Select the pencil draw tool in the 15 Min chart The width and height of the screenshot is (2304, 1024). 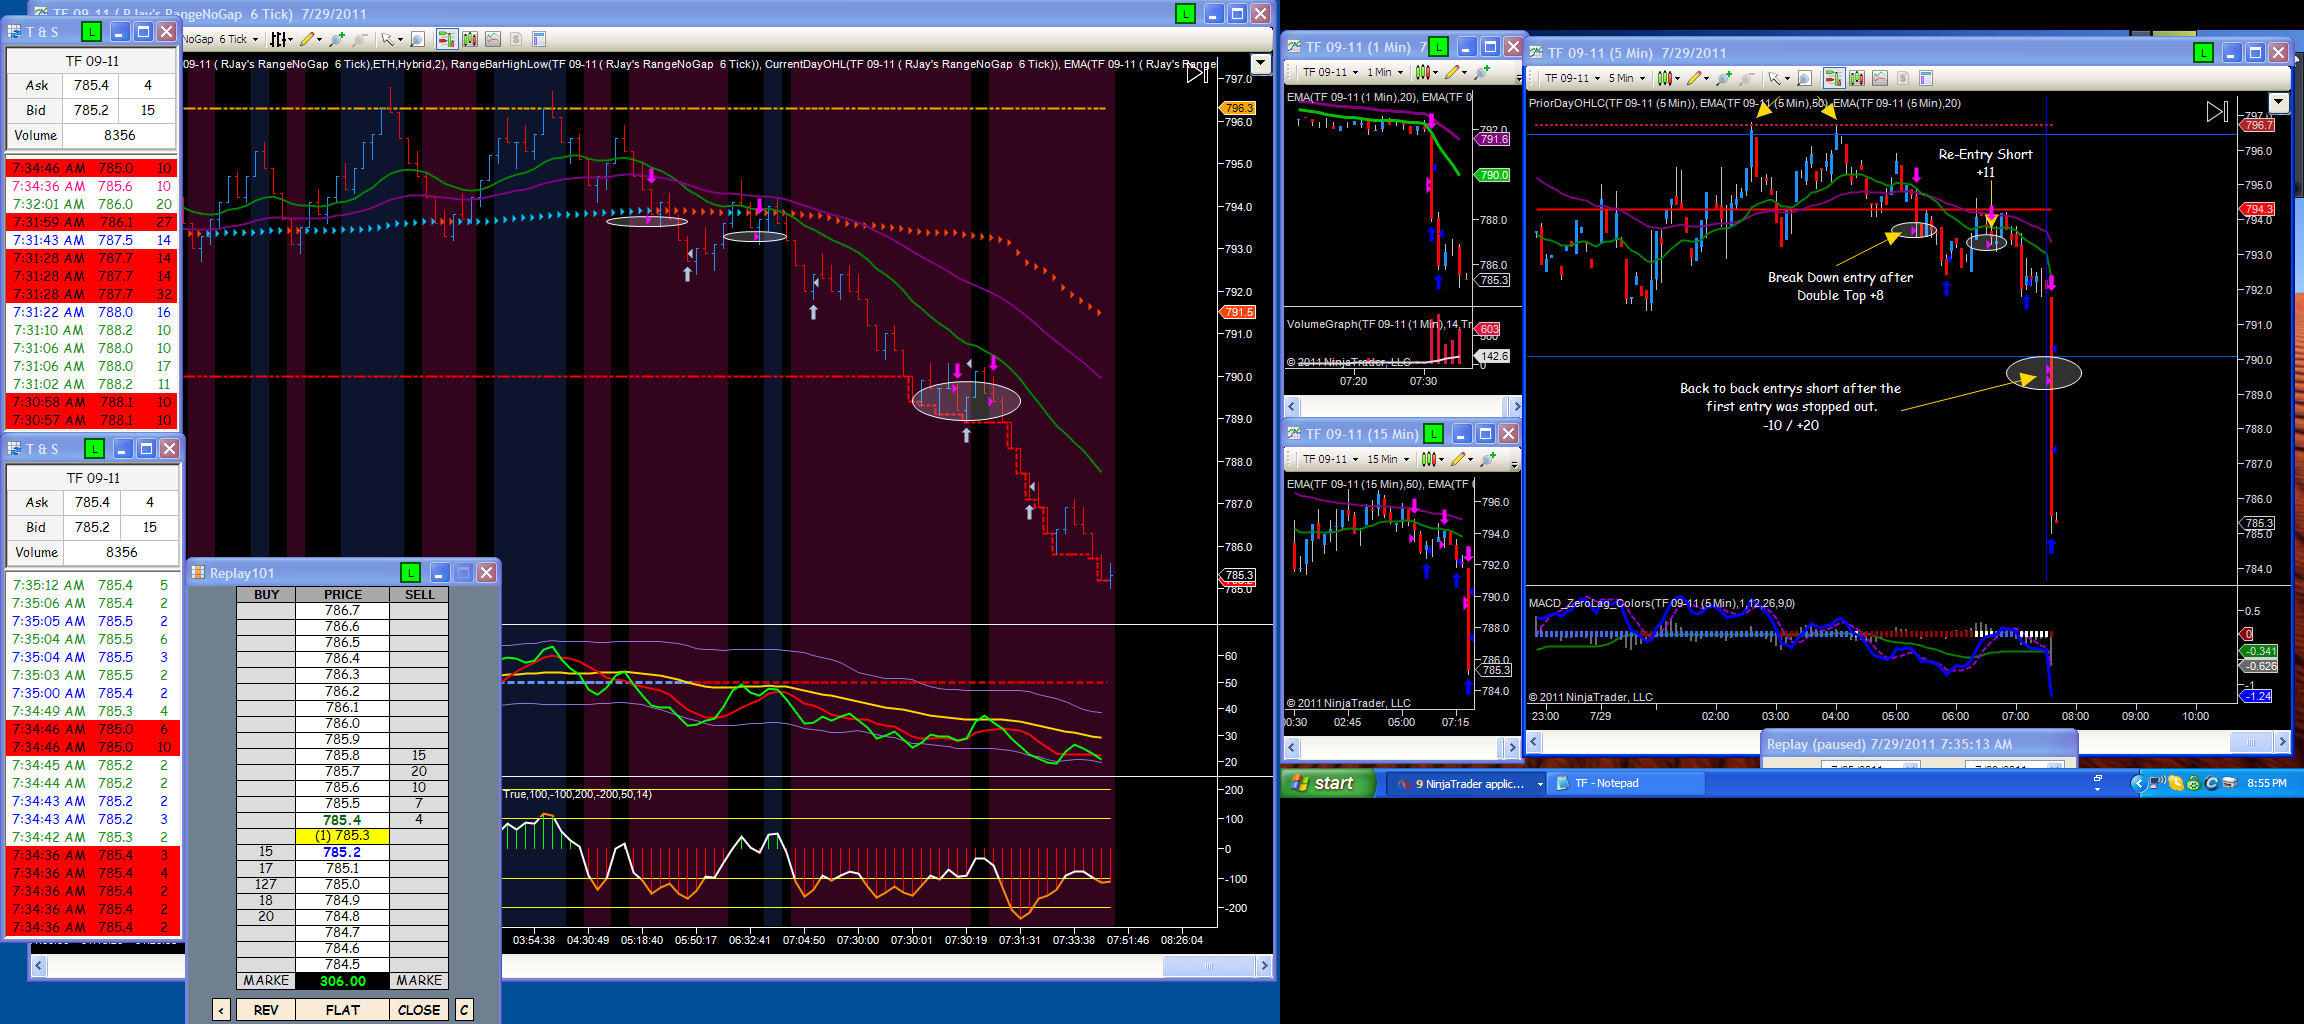[1458, 459]
